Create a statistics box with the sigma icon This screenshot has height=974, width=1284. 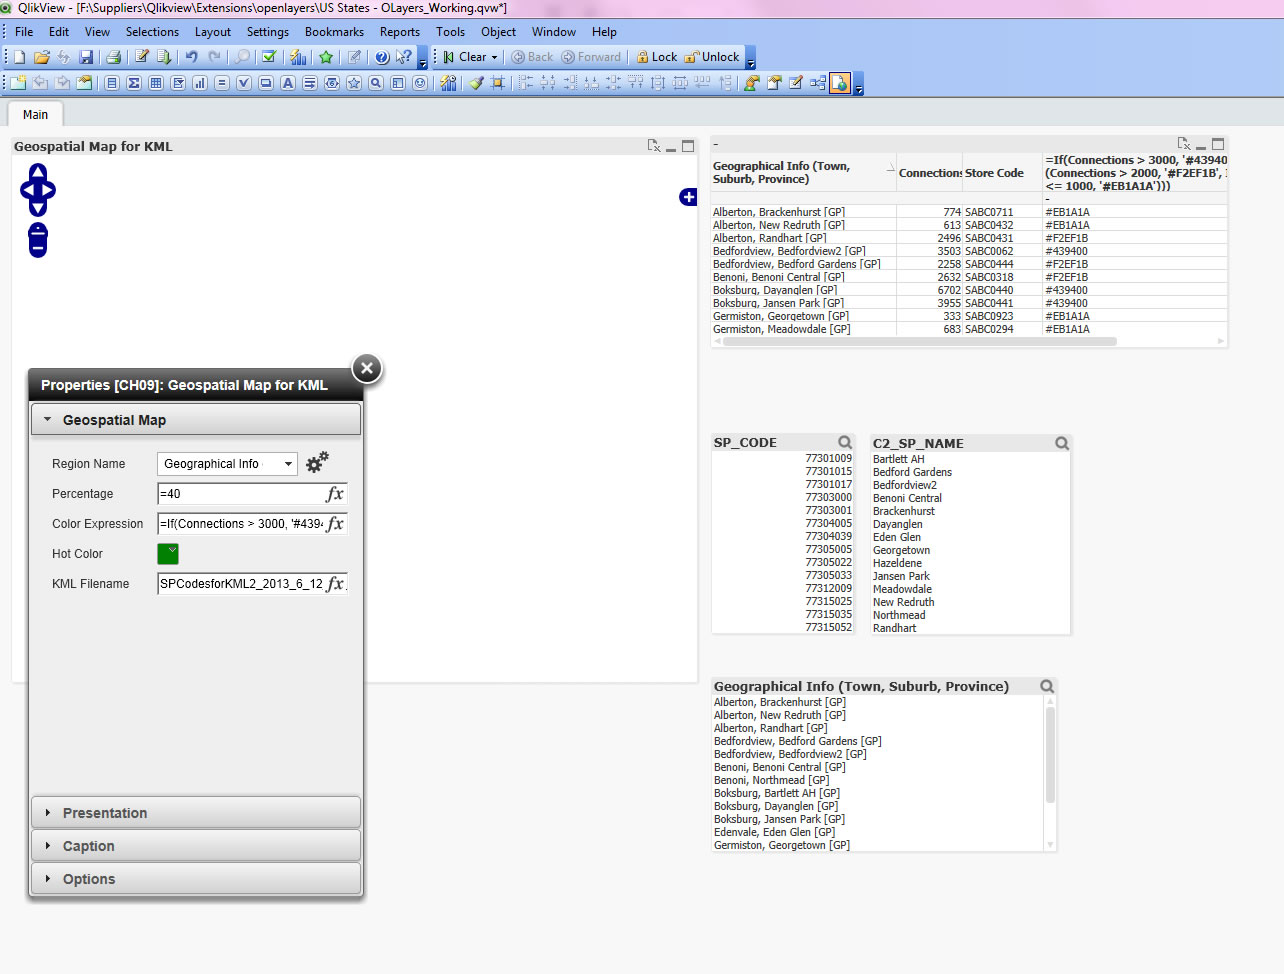pos(134,83)
